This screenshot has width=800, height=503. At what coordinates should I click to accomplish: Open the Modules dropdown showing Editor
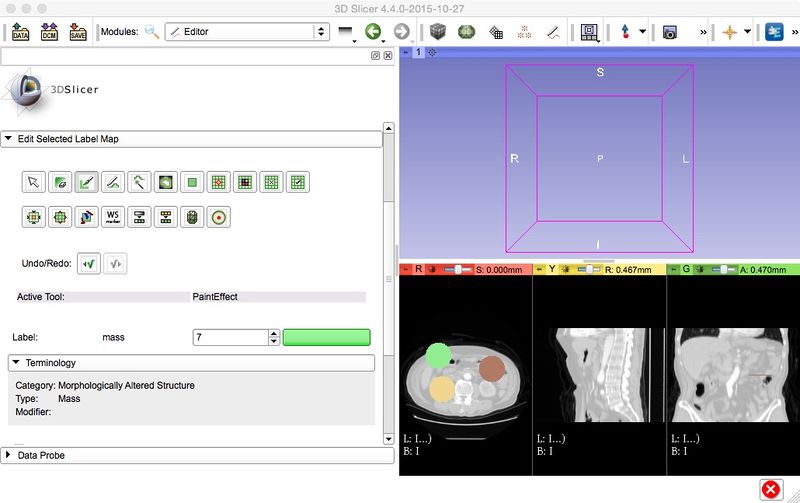click(247, 32)
